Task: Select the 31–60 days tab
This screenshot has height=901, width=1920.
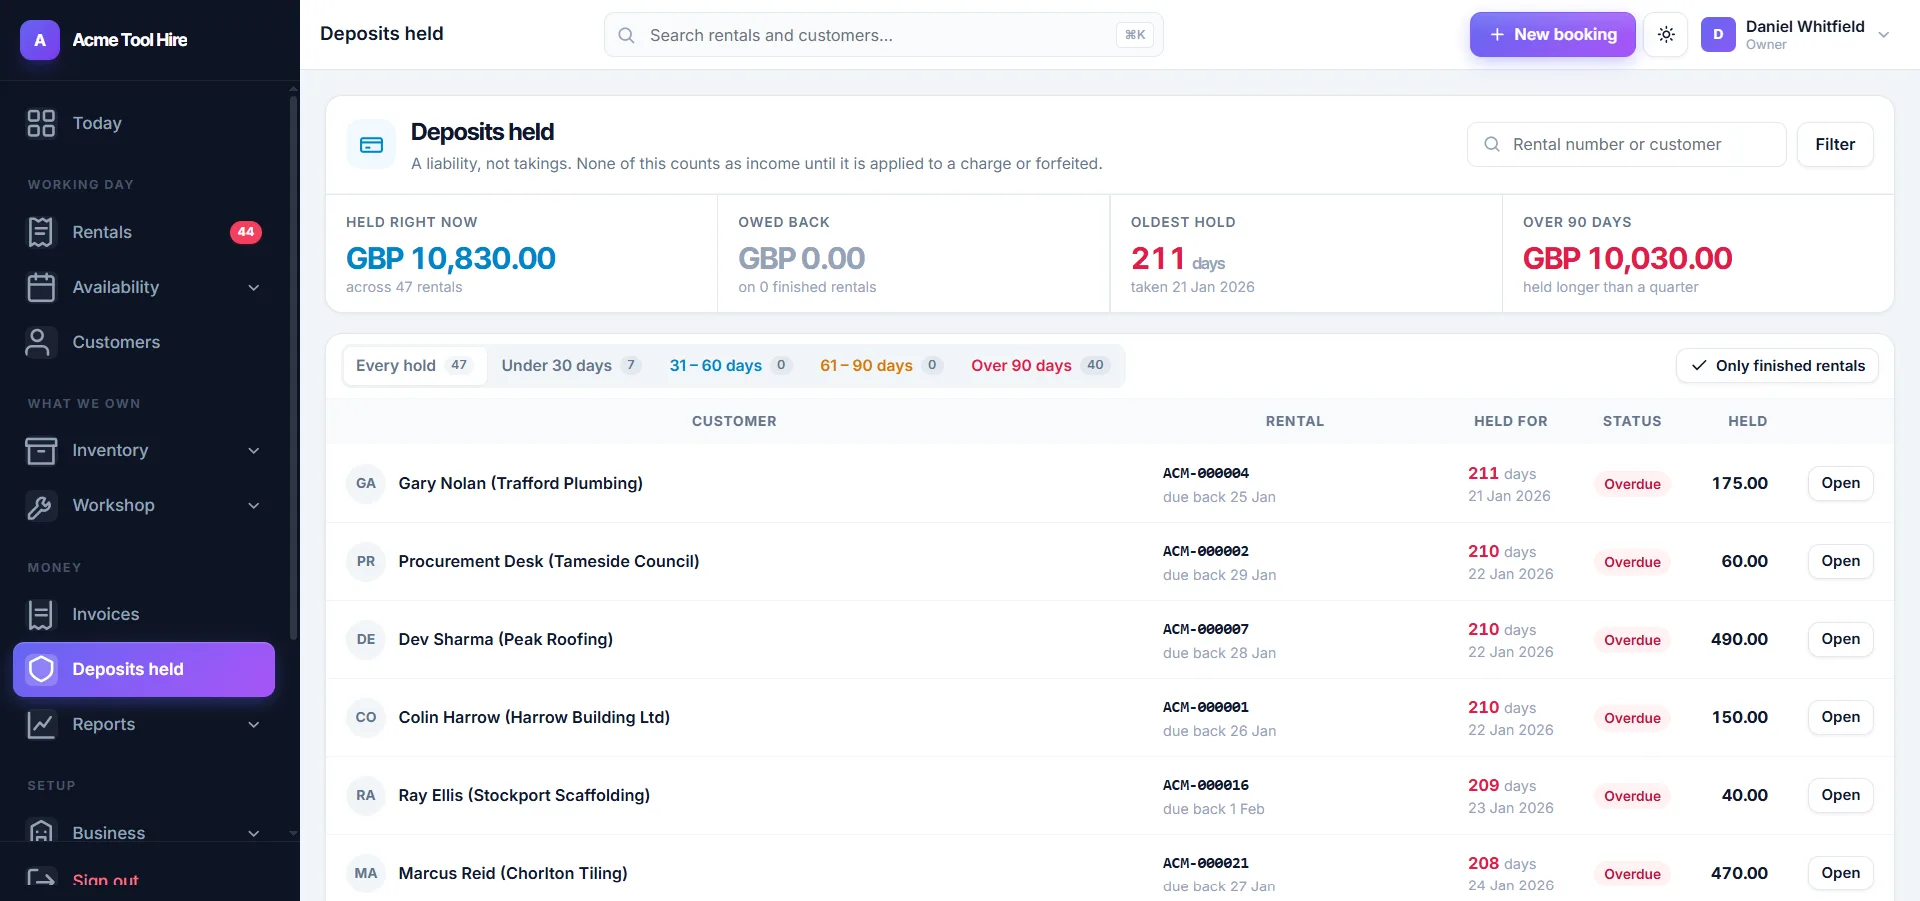Action: click(x=731, y=366)
